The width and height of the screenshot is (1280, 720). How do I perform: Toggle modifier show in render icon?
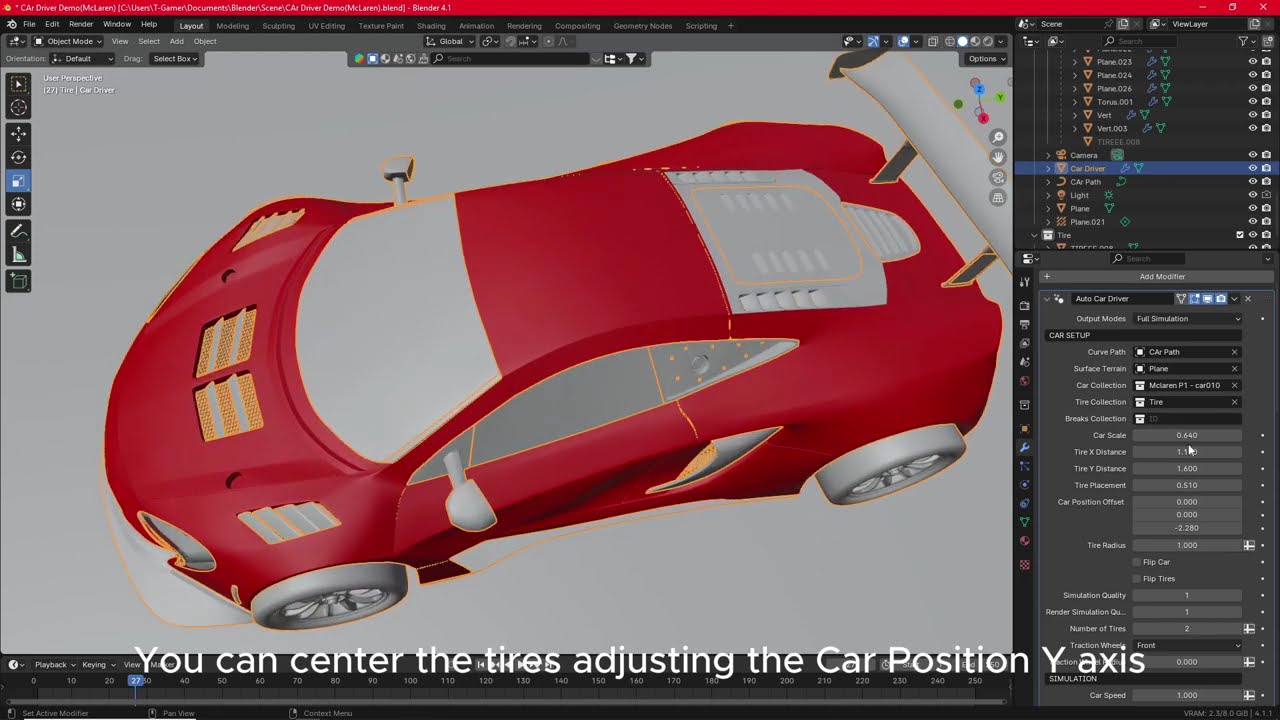(x=1220, y=299)
